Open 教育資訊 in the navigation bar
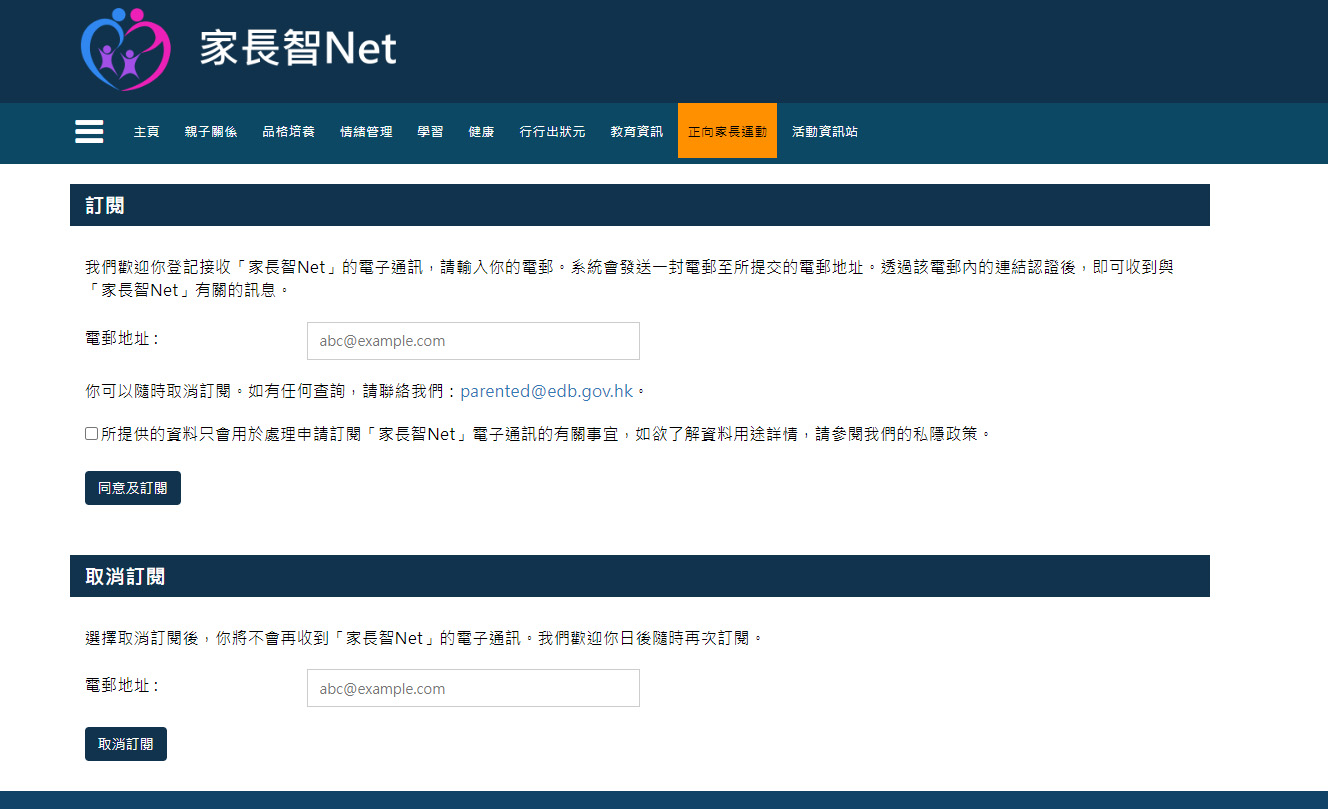The height and width of the screenshot is (809, 1328). [x=637, y=132]
